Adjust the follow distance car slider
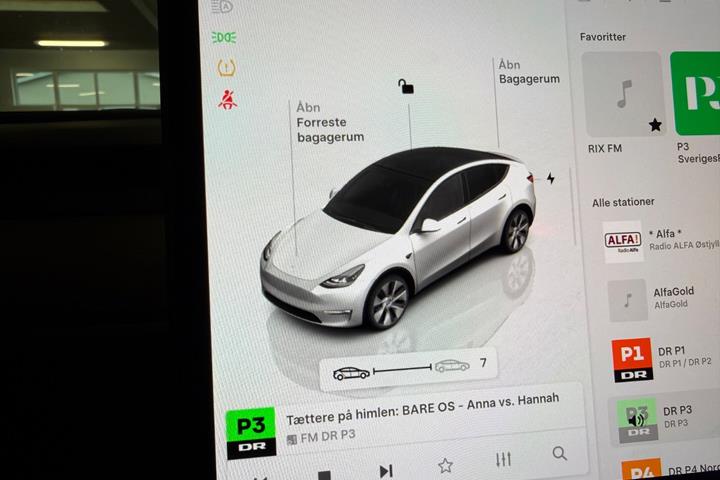Image resolution: width=720 pixels, height=480 pixels. click(402, 368)
